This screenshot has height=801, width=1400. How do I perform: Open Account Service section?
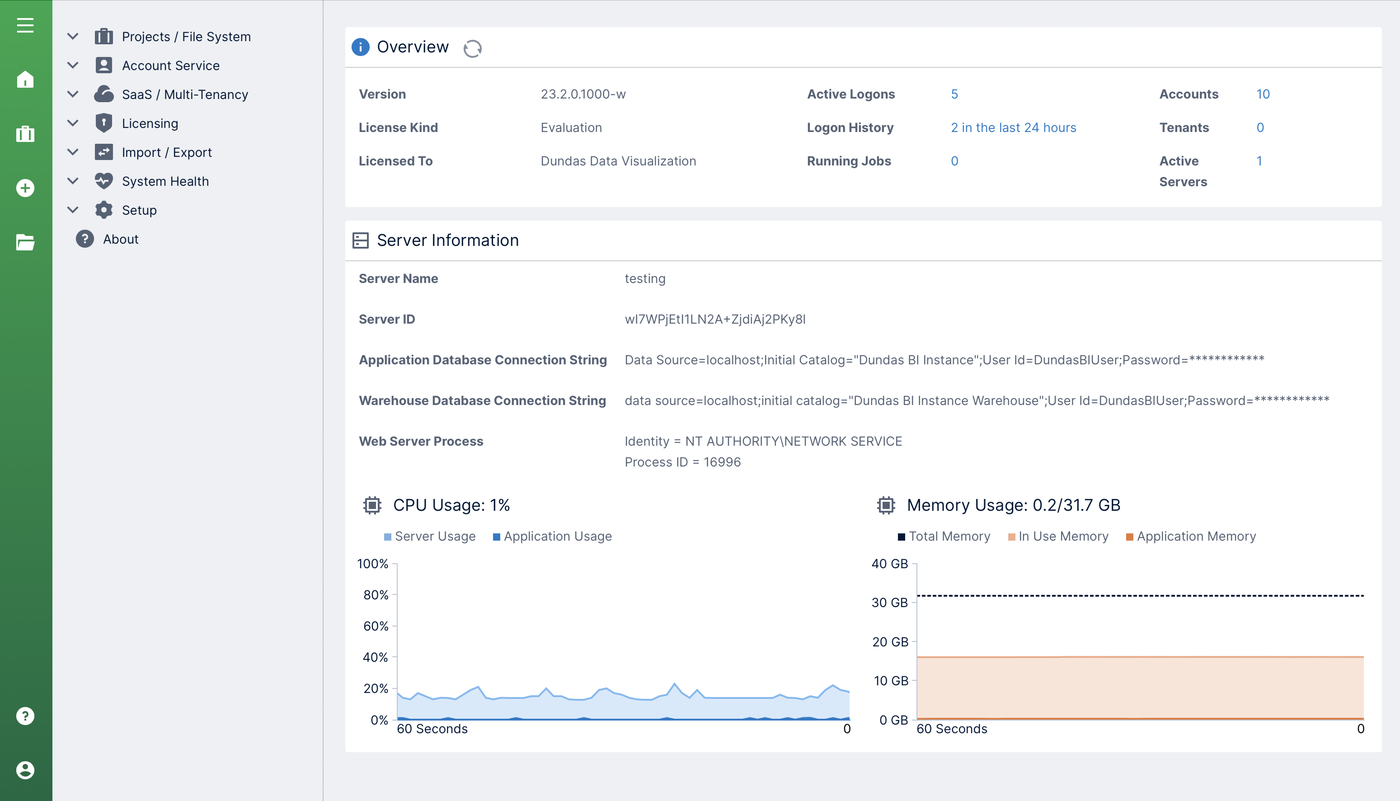coord(171,66)
